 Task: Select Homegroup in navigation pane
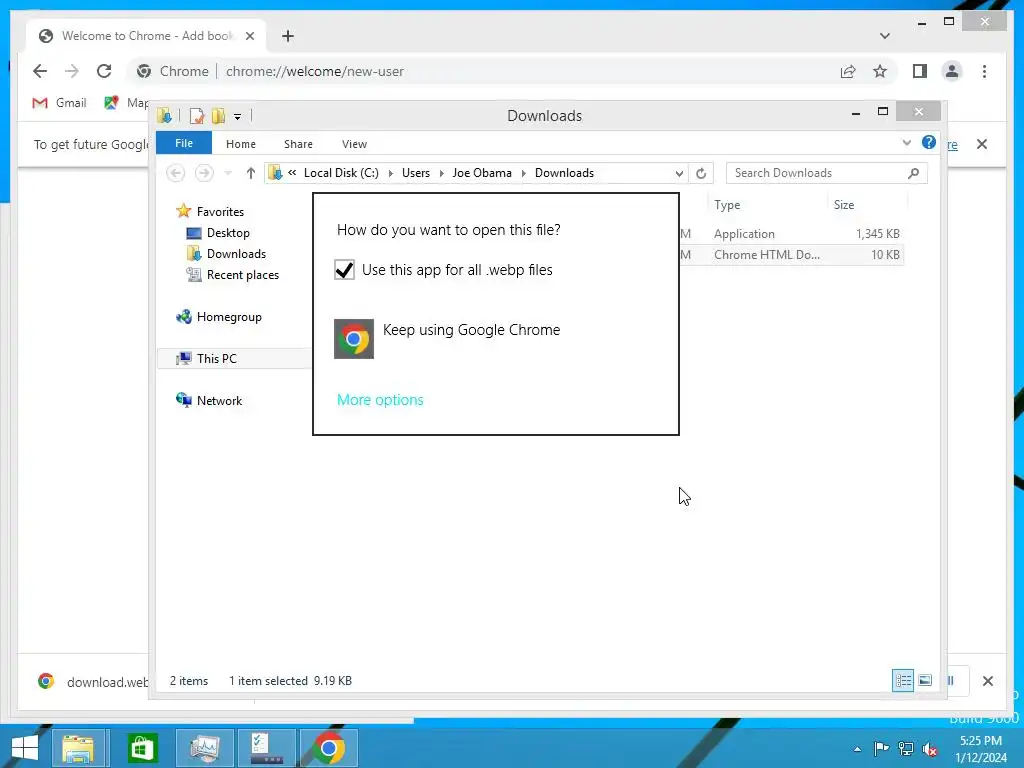(229, 317)
